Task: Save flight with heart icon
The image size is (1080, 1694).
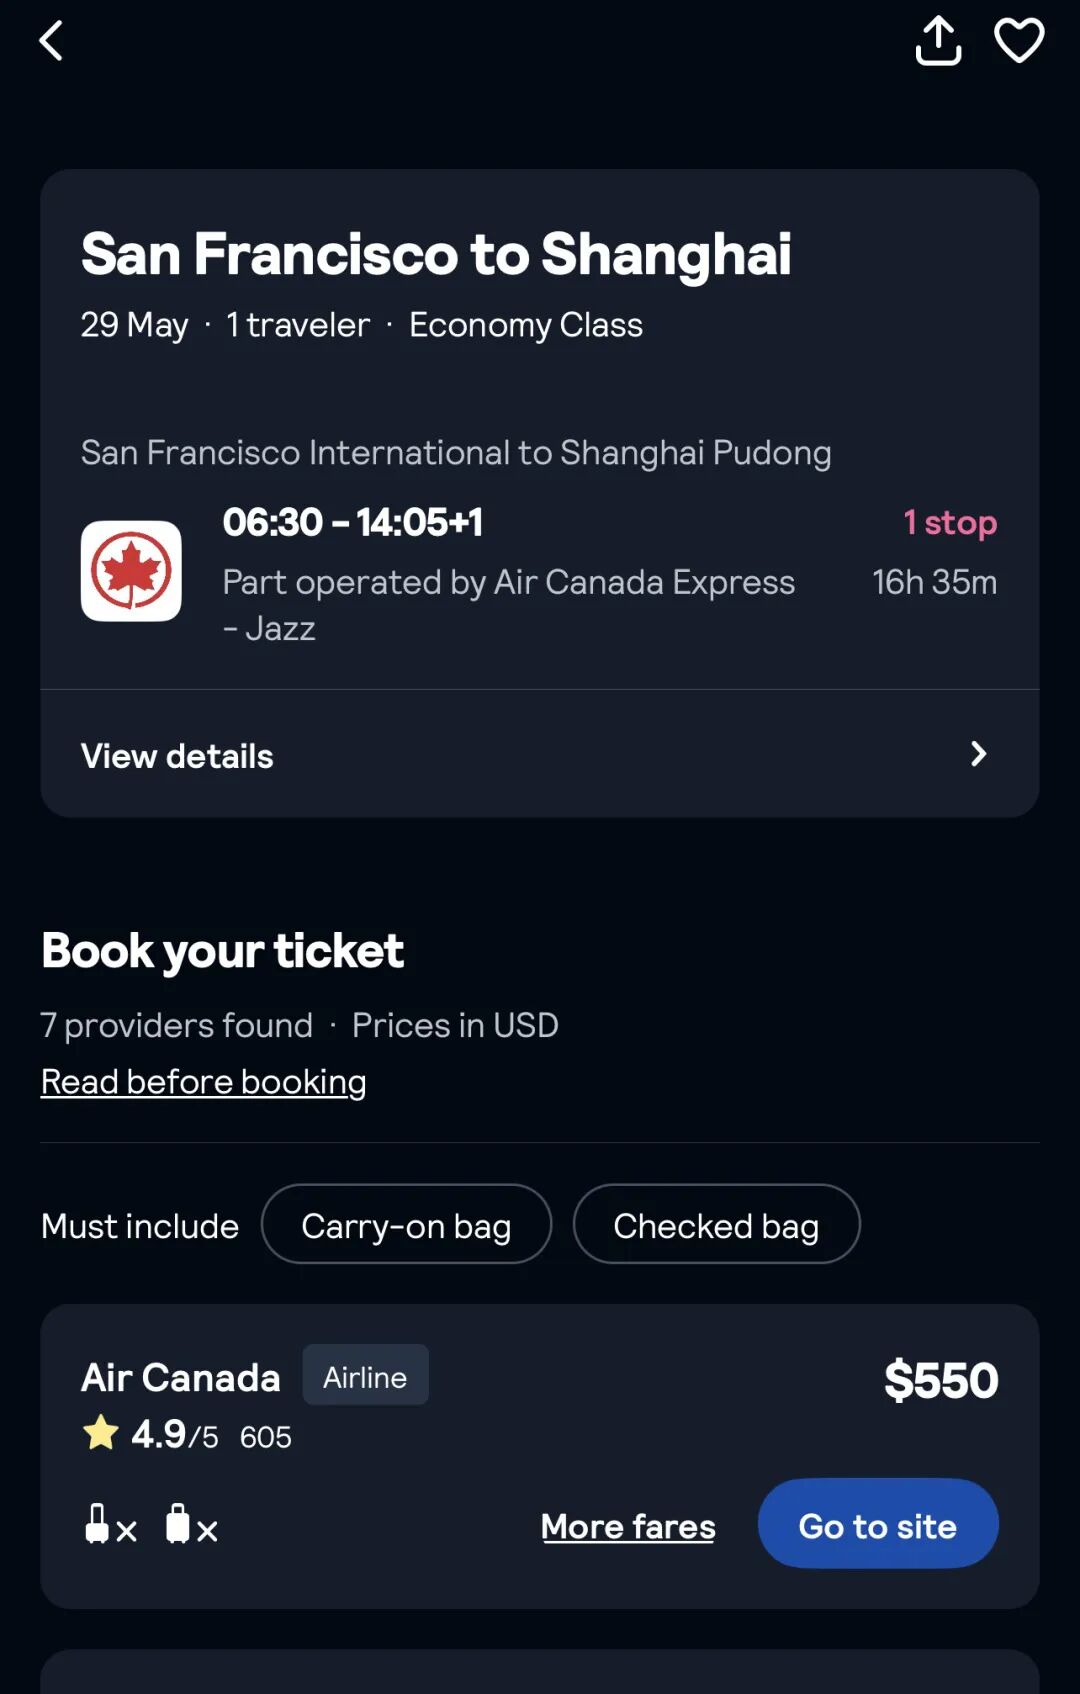Action: (x=1019, y=42)
